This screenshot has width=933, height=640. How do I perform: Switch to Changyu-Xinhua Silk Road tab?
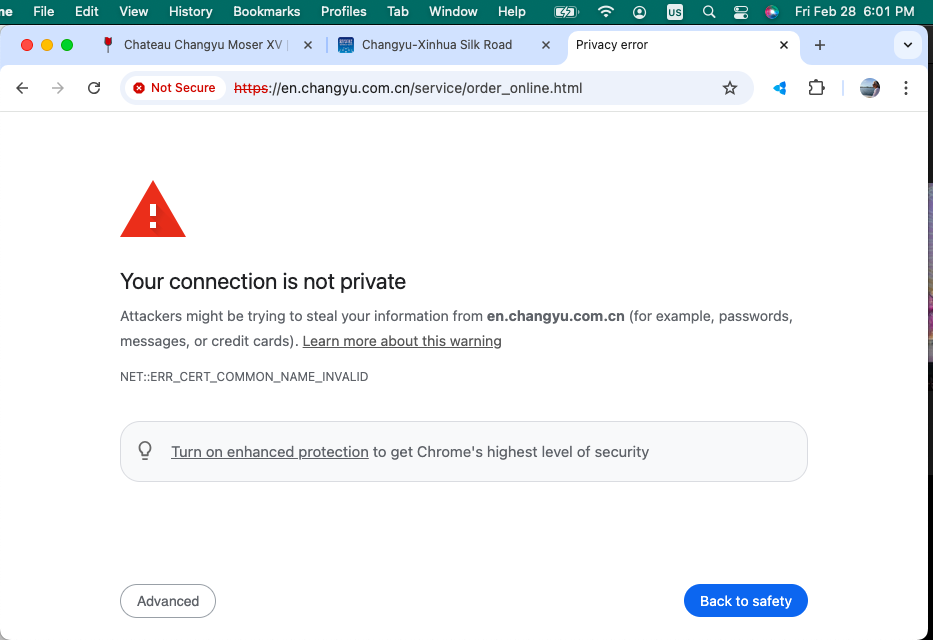(436, 45)
